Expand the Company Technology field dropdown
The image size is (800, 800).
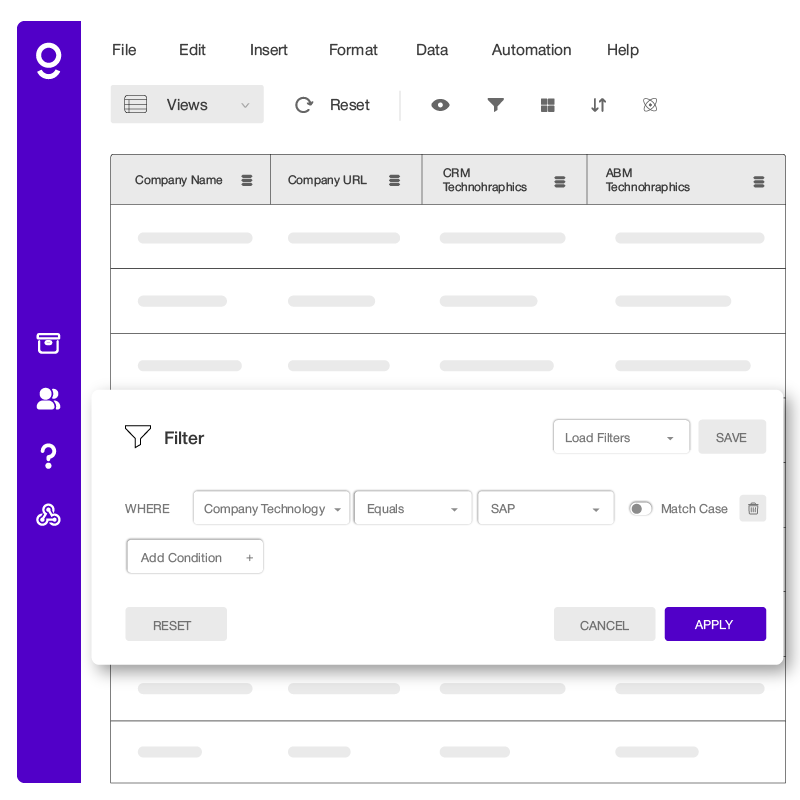click(271, 509)
